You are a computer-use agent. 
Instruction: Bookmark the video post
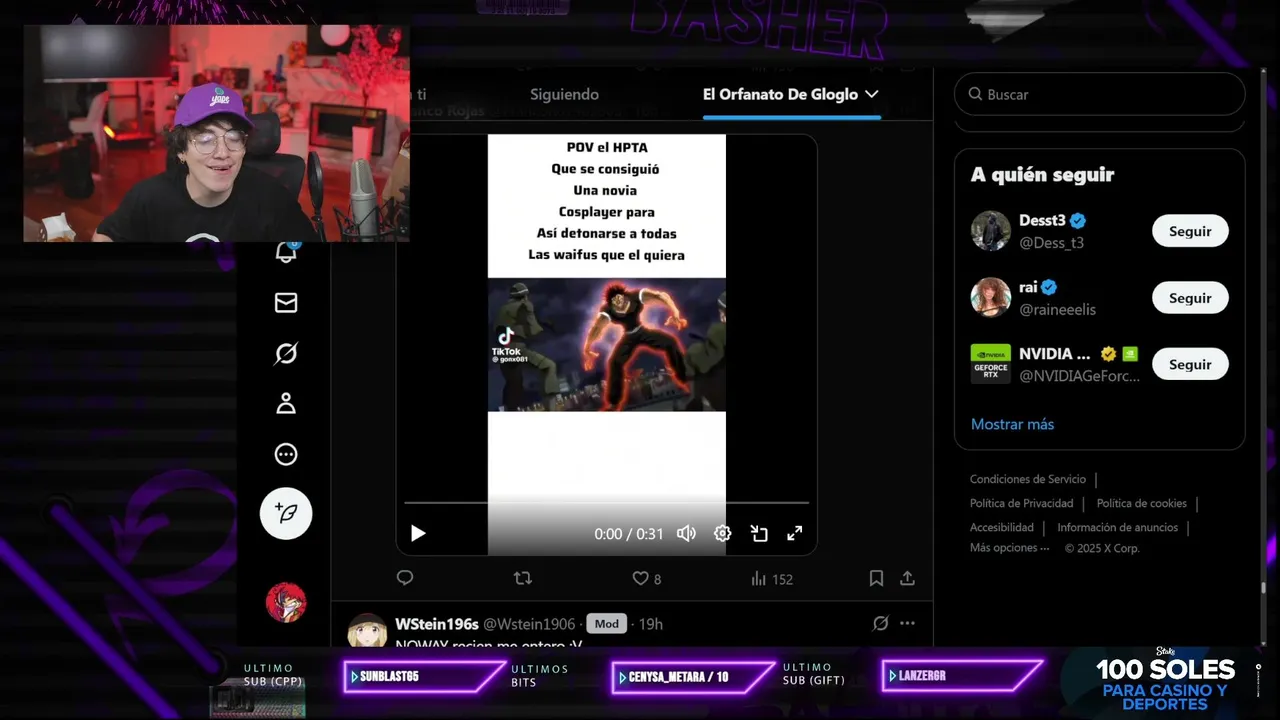pyautogui.click(x=876, y=578)
